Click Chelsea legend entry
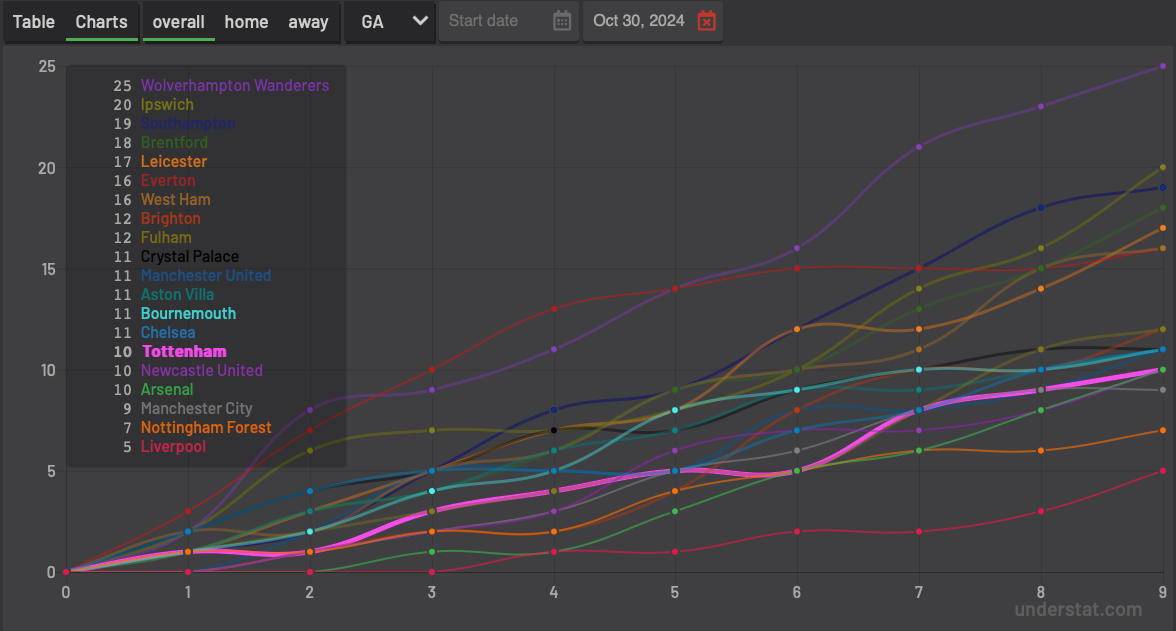Viewport: 1176px width, 631px height. pos(168,332)
